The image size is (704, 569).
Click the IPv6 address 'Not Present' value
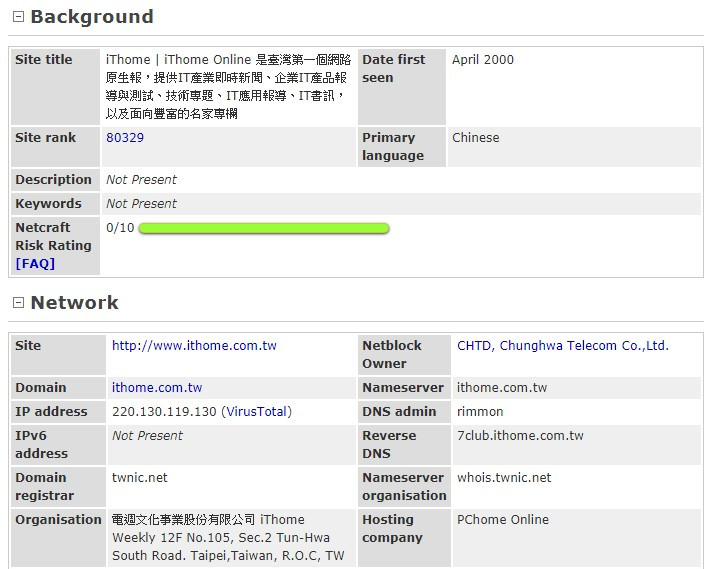[x=147, y=436]
